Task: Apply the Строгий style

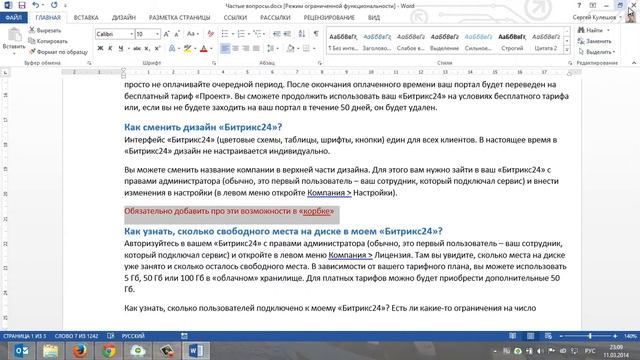Action: point(512,42)
